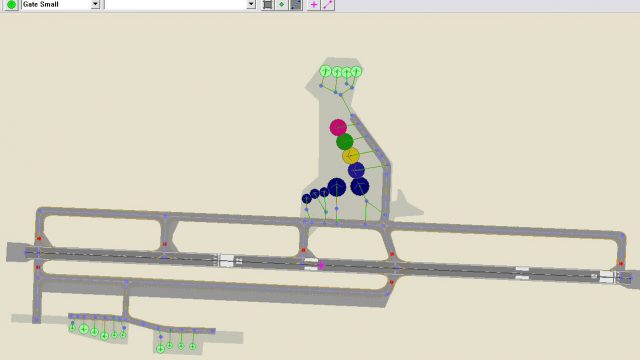
Task: Select the dark green parking spot circle
Action: click(x=344, y=142)
